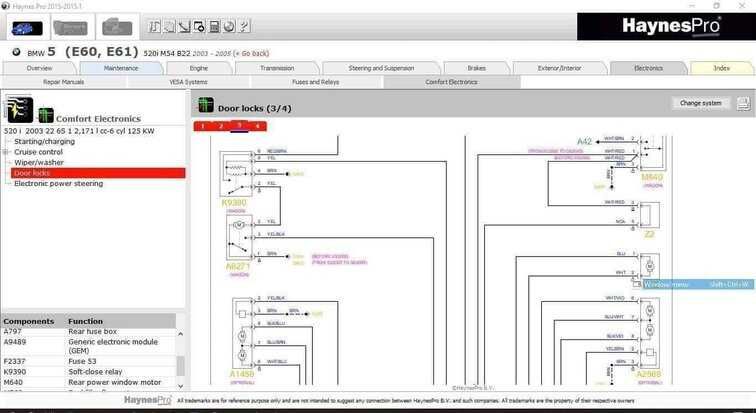The image size is (756, 413).
Task: Click the A6271 component label in the diagram
Action: click(238, 266)
